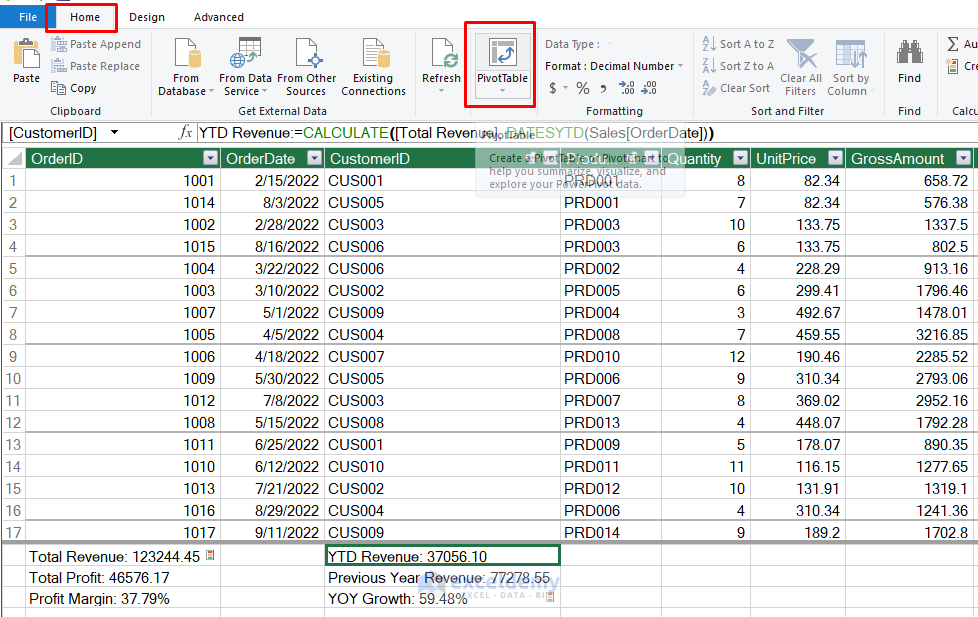
Task: Click Quantity cell 12
Action: point(706,357)
